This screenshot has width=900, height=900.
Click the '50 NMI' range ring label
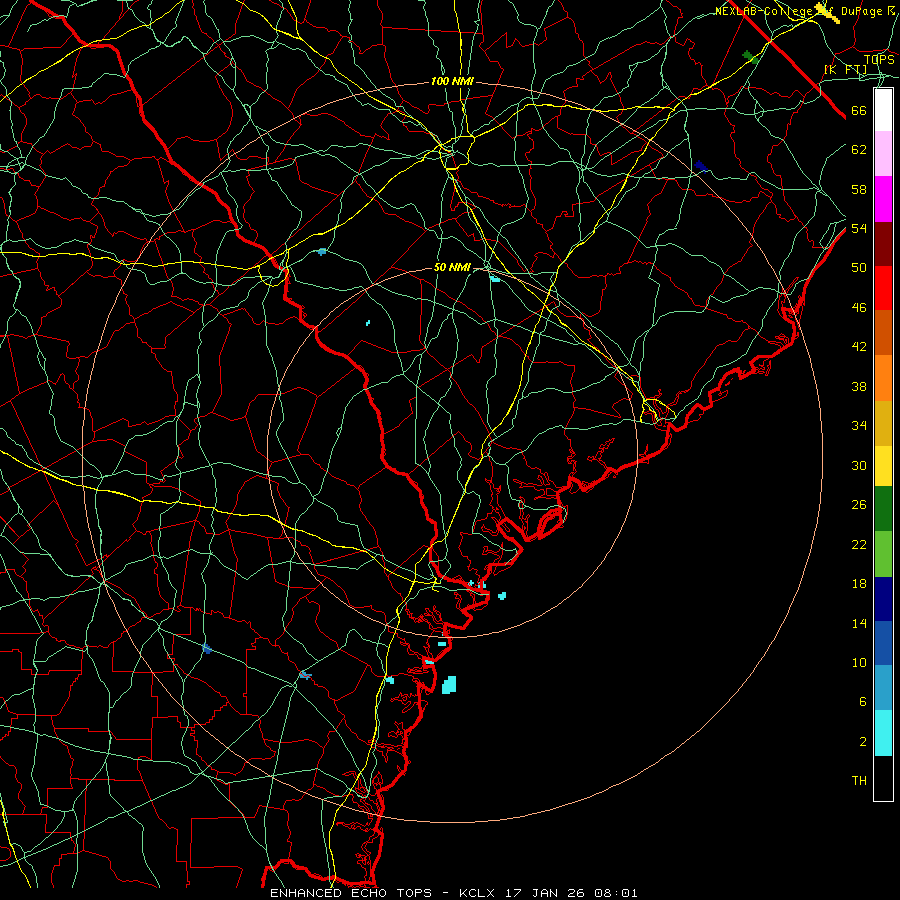452,267
